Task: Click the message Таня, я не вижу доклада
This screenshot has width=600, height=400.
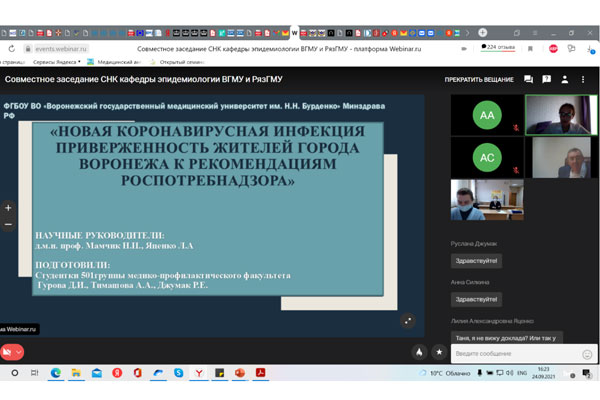Action: [x=507, y=338]
